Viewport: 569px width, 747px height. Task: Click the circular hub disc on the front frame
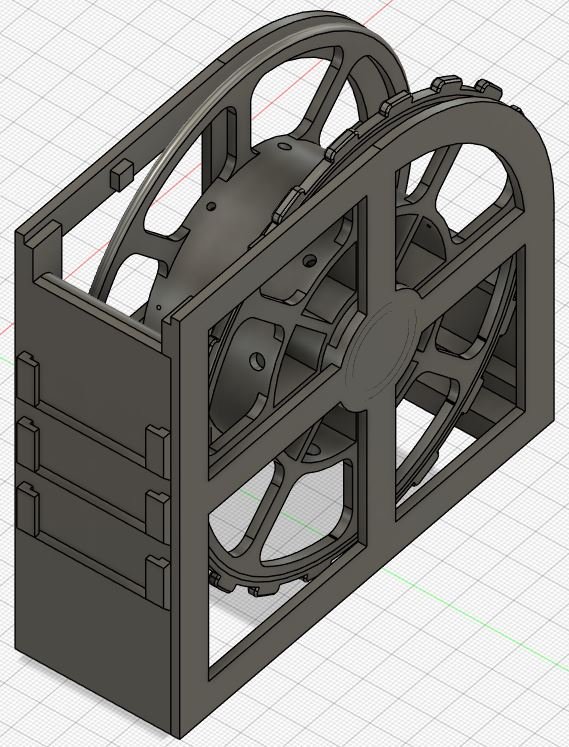(381, 350)
